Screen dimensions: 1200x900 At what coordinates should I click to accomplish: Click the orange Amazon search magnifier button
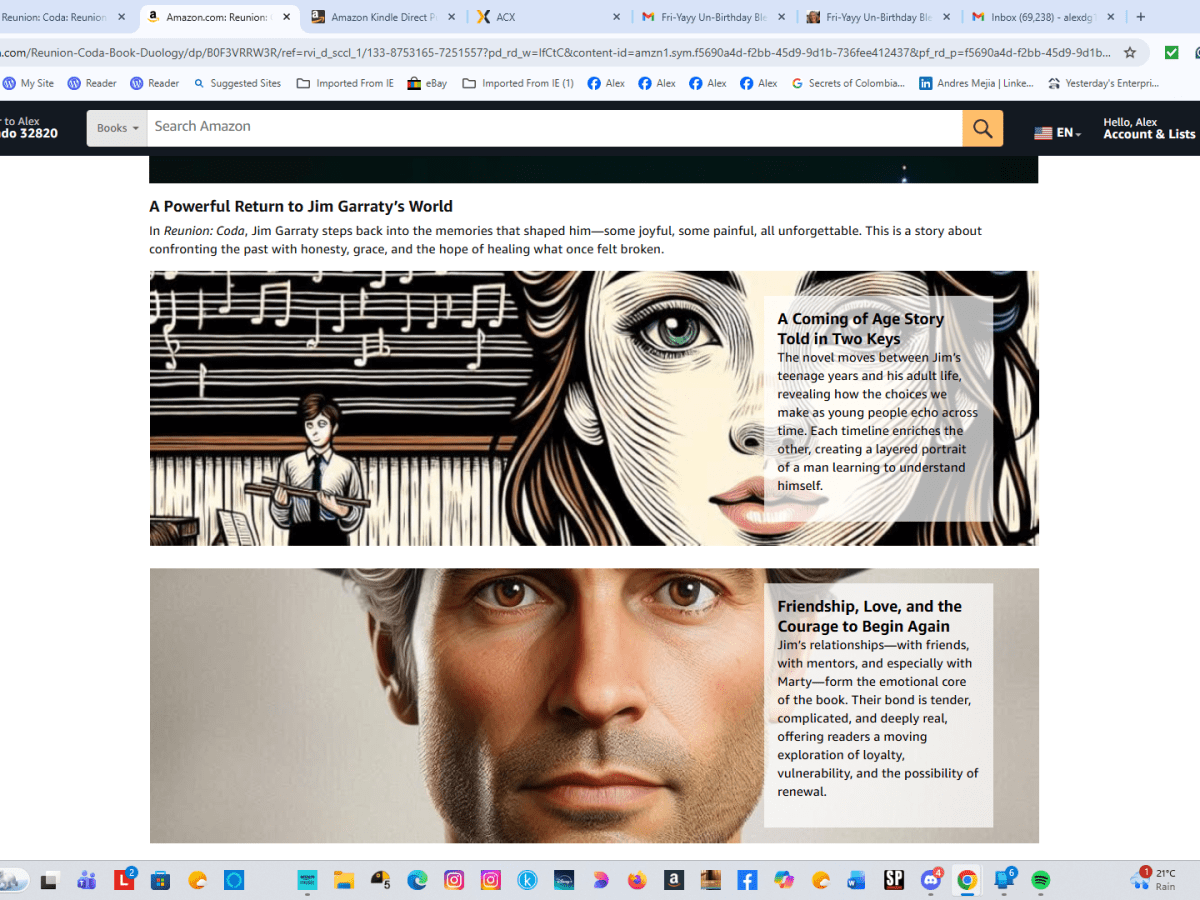(x=982, y=128)
